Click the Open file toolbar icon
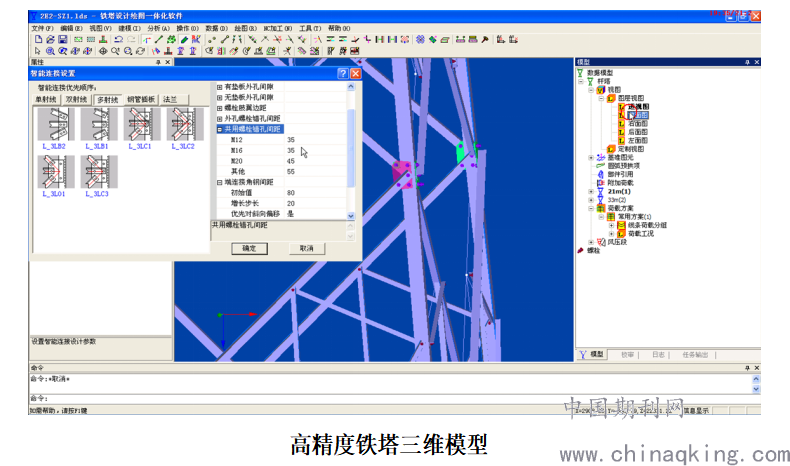The image size is (790, 466). [x=50, y=39]
